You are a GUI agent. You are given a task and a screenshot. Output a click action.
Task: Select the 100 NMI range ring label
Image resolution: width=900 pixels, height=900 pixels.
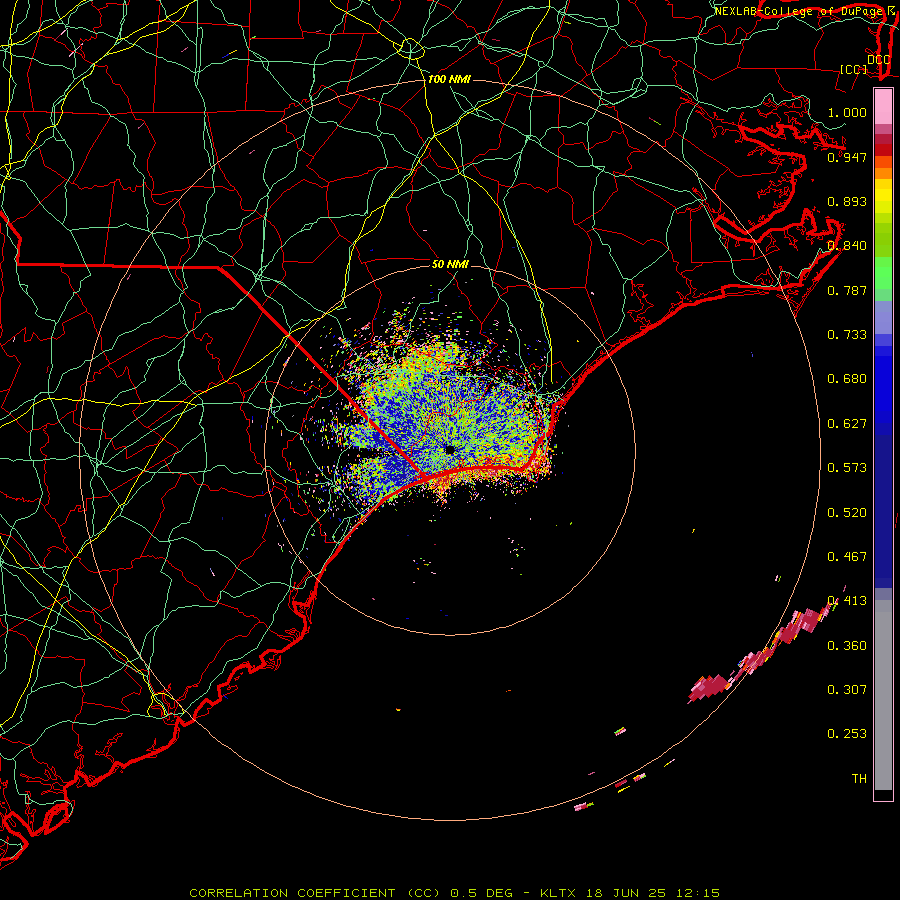click(x=449, y=79)
